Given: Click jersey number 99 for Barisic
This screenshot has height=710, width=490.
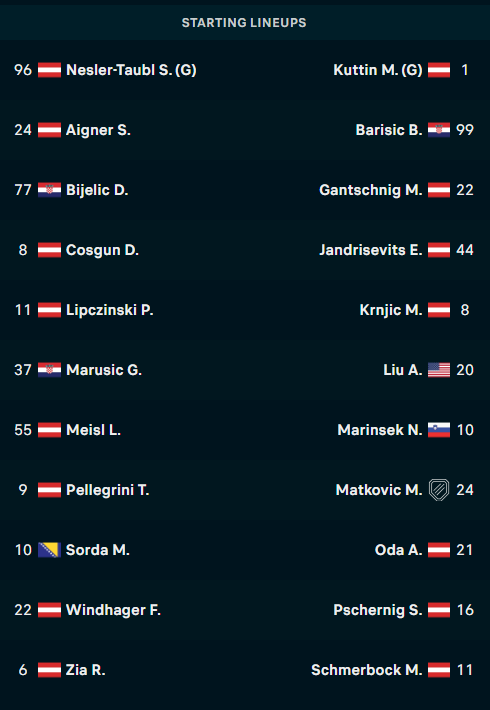Looking at the screenshot, I should click(x=465, y=130).
